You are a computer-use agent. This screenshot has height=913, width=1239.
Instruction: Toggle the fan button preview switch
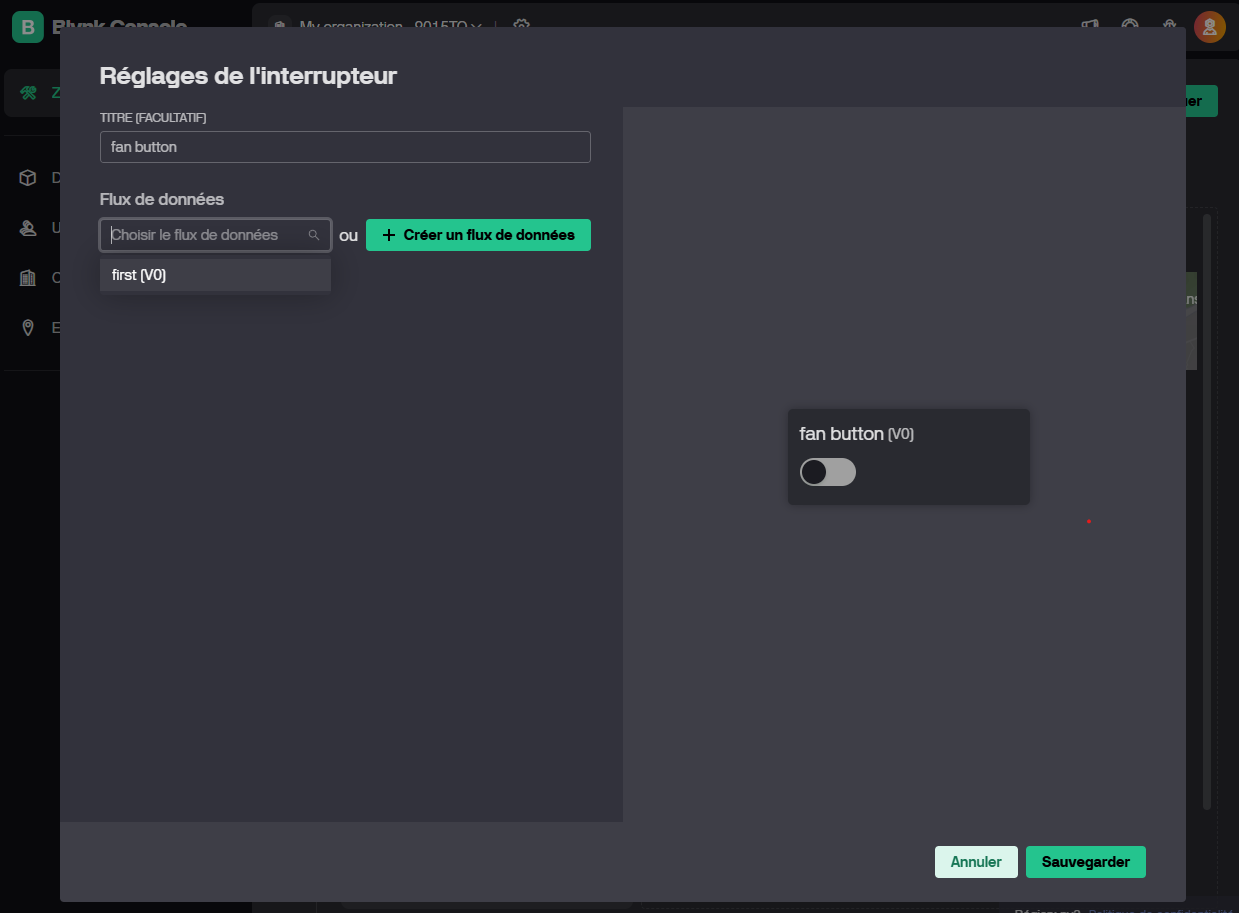pyautogui.click(x=828, y=472)
